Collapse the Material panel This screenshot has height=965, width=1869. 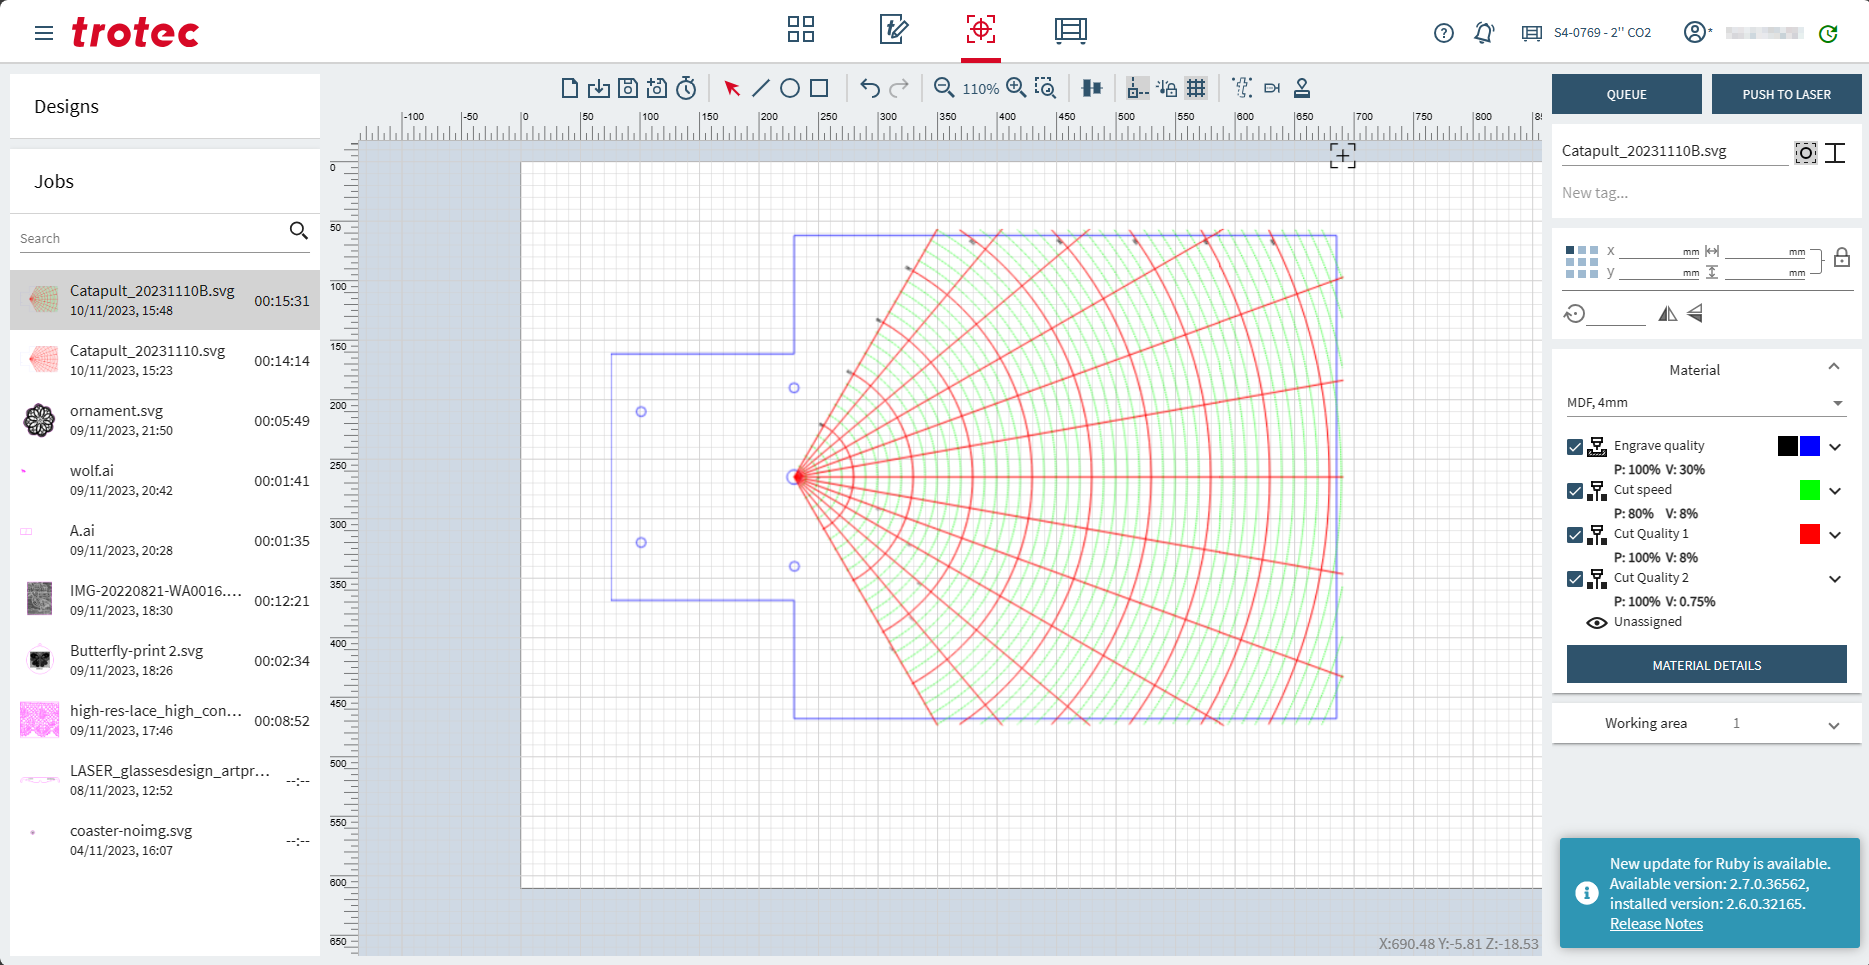point(1834,367)
